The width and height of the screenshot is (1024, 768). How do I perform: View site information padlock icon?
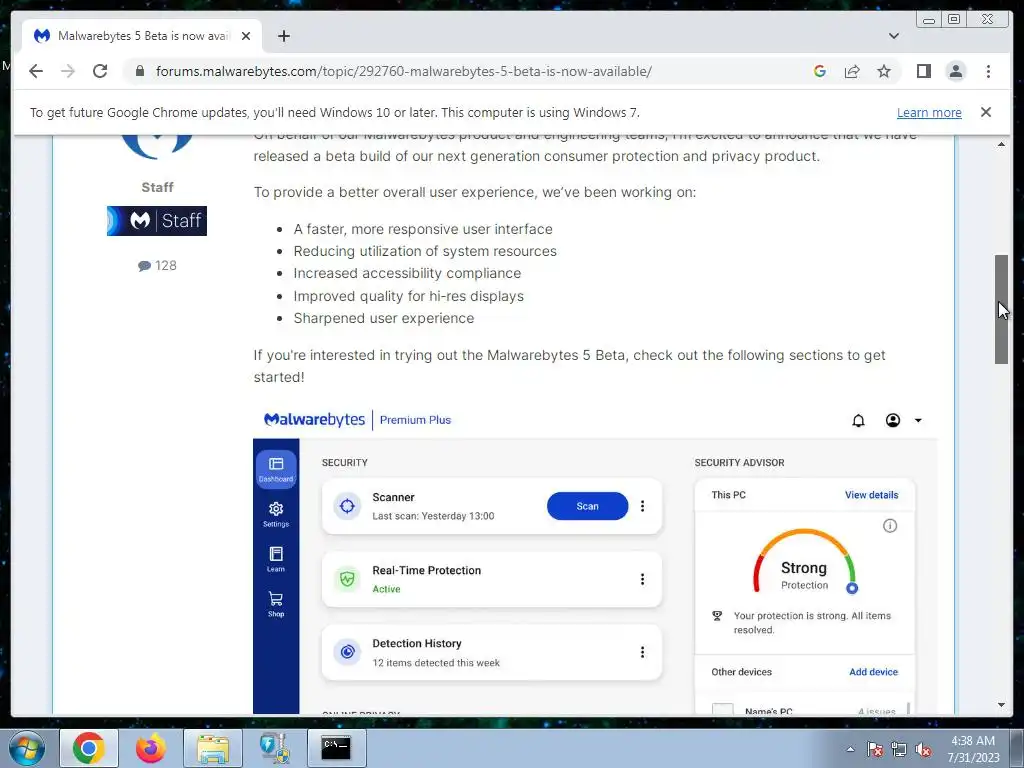point(140,71)
